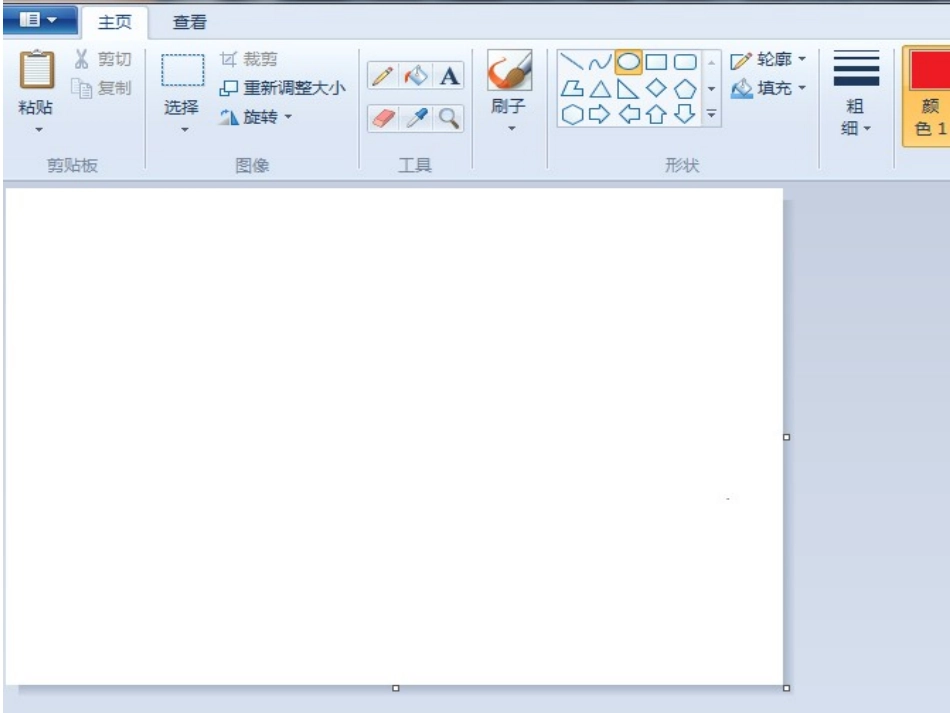Choose the Pentagon shape
This screenshot has width=950, height=713.
(x=685, y=89)
